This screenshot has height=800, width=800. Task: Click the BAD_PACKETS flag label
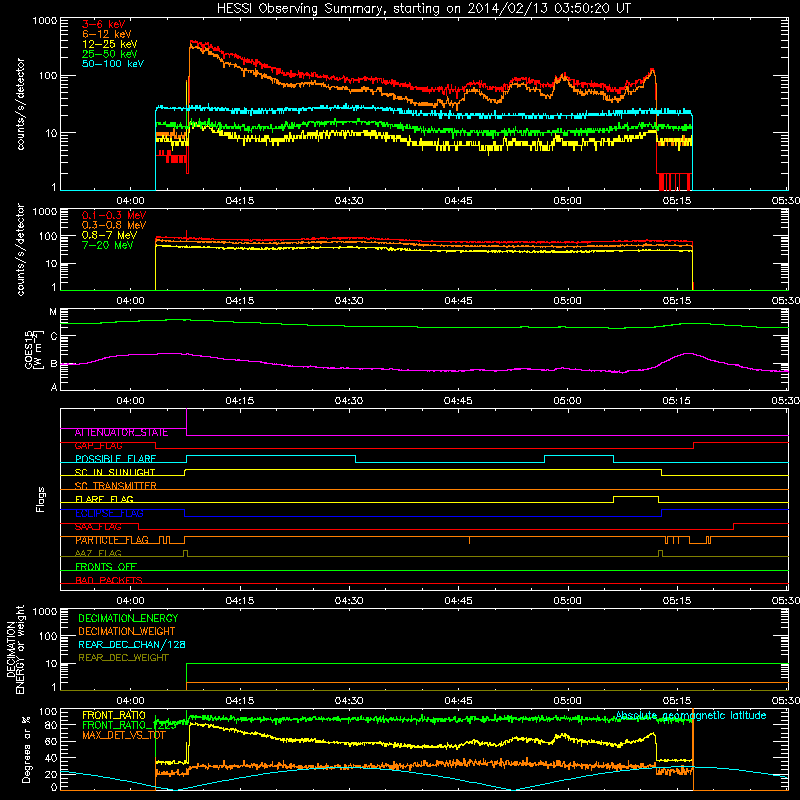tap(109, 580)
